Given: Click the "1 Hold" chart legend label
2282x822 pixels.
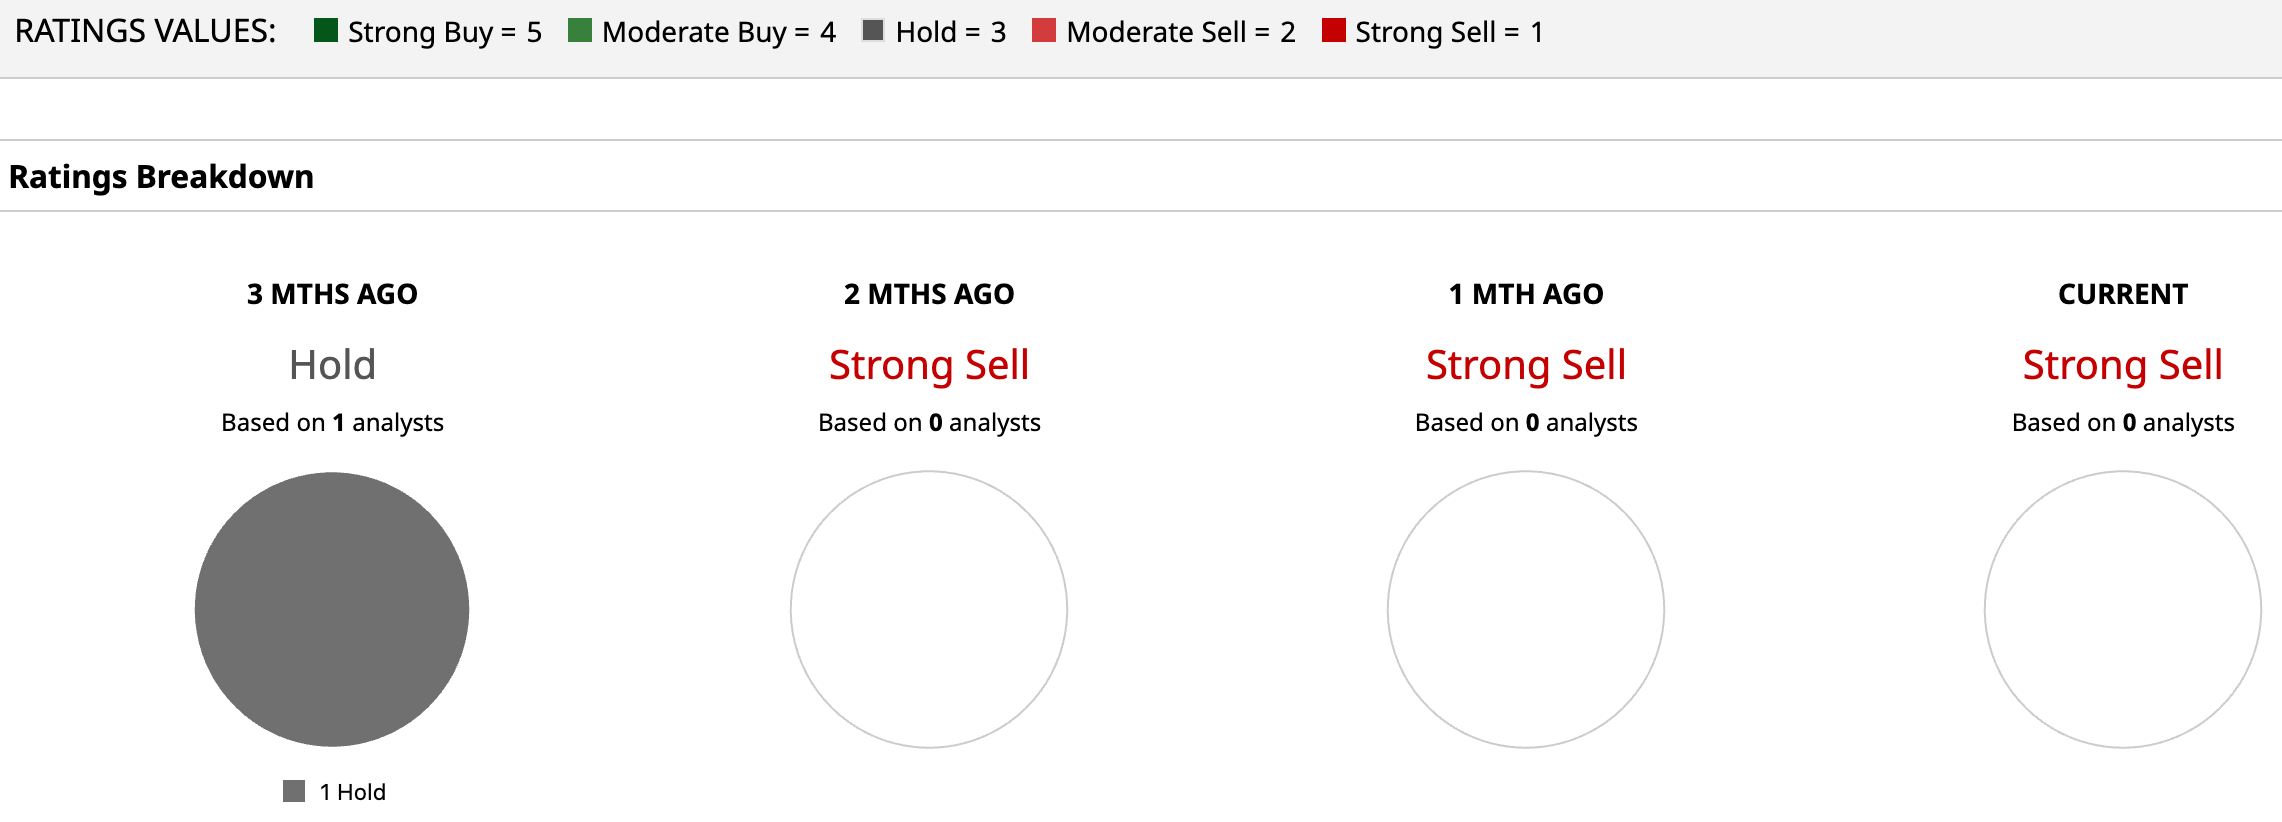Looking at the screenshot, I should [352, 792].
